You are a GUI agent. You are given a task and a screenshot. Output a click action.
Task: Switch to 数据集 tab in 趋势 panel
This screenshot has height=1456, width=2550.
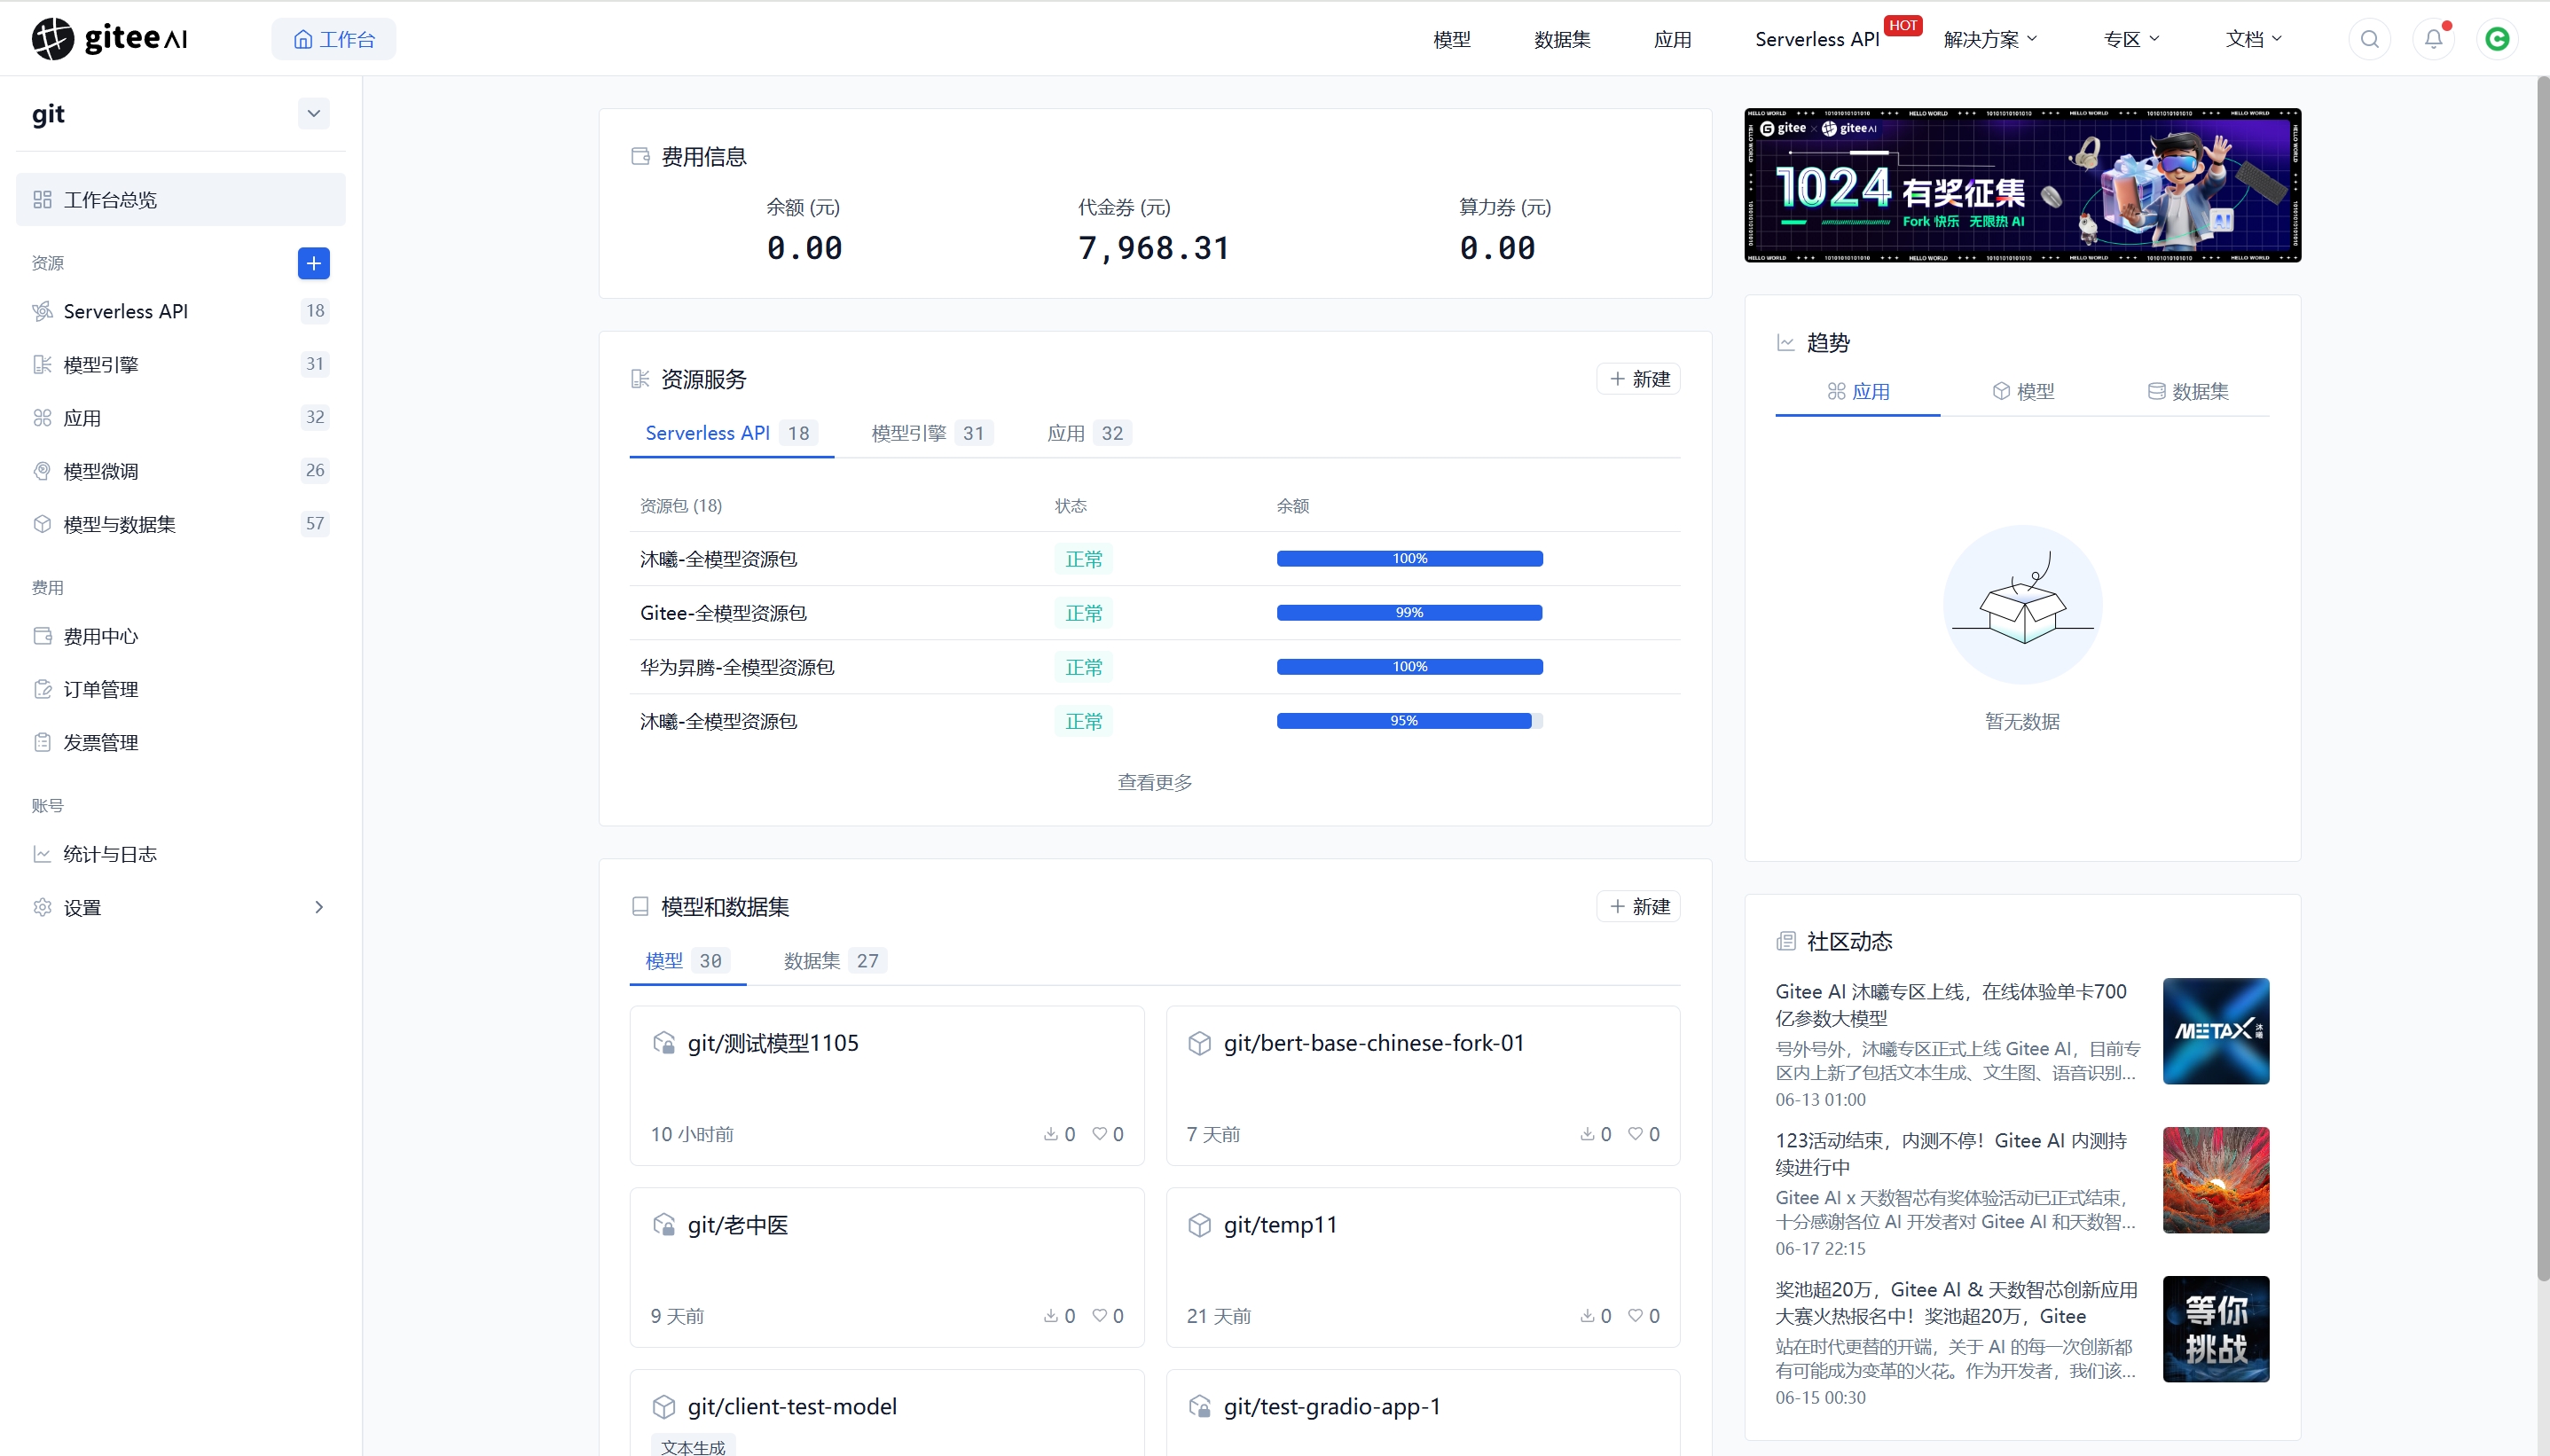pos(2188,391)
